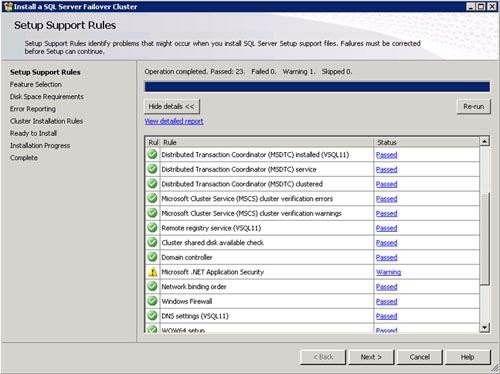The height and width of the screenshot is (374, 500).
Task: Click the rules list scrollbar up arrow
Action: point(484,141)
